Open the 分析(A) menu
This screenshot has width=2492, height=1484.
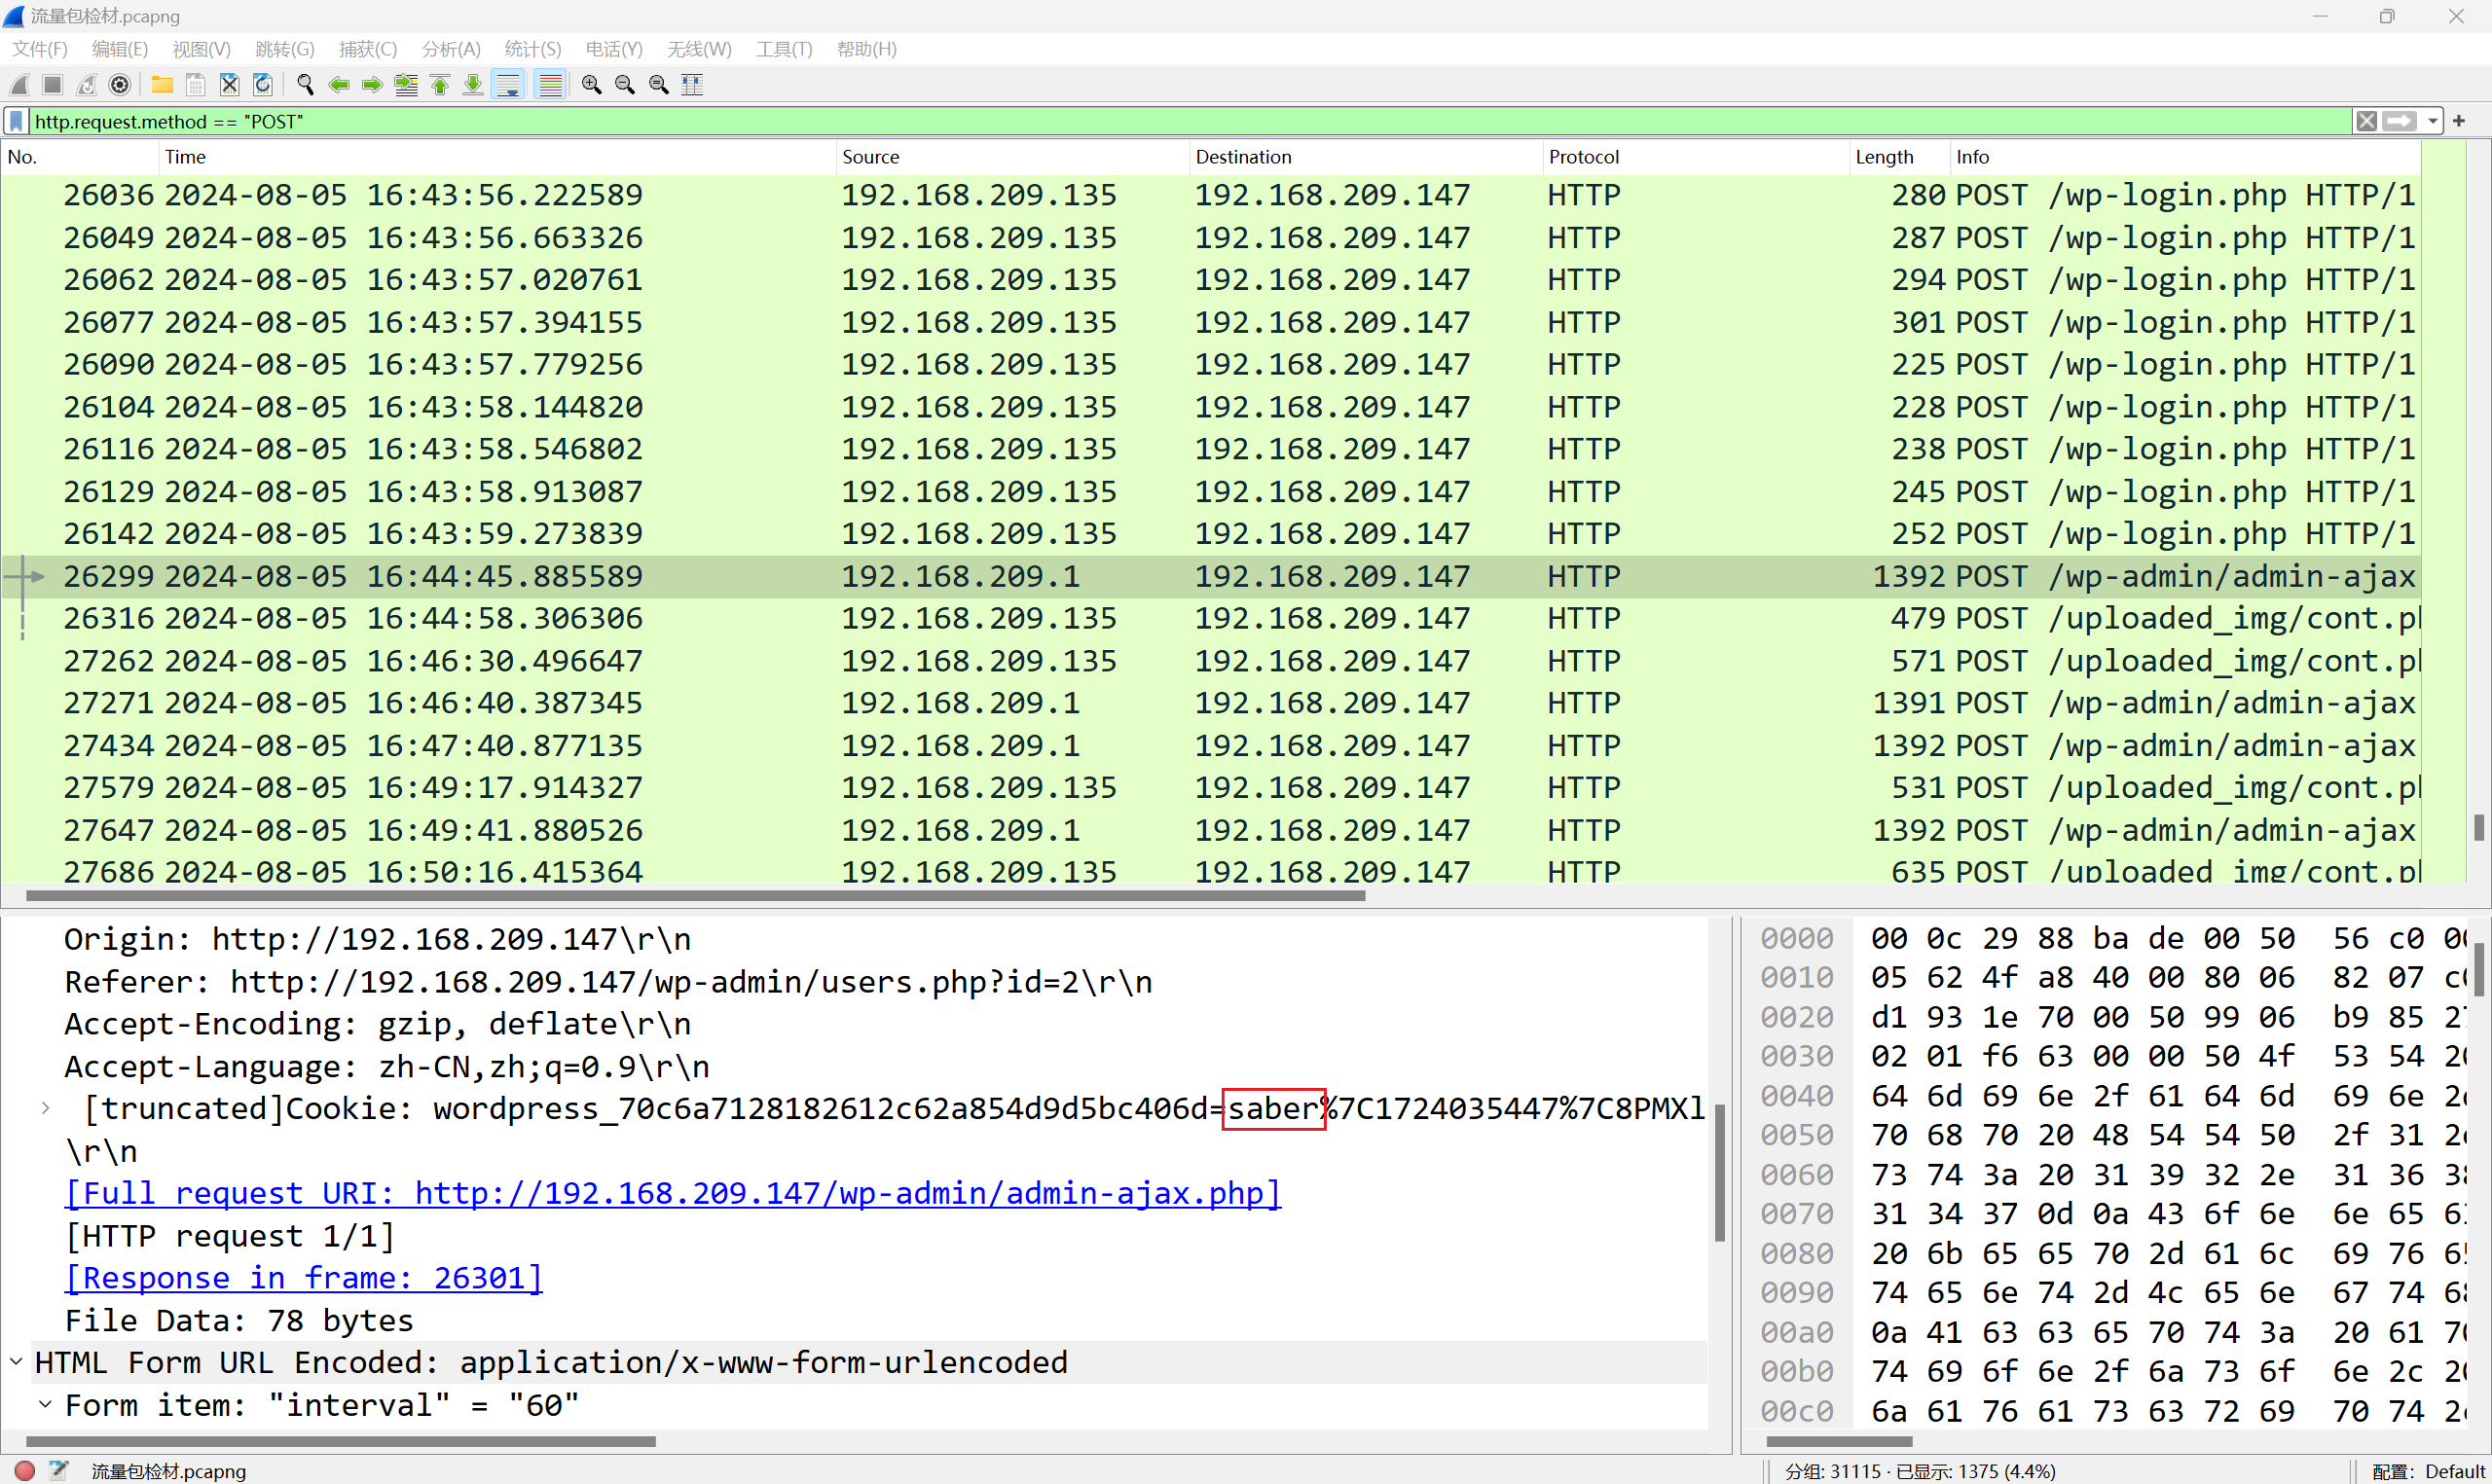(451, 49)
